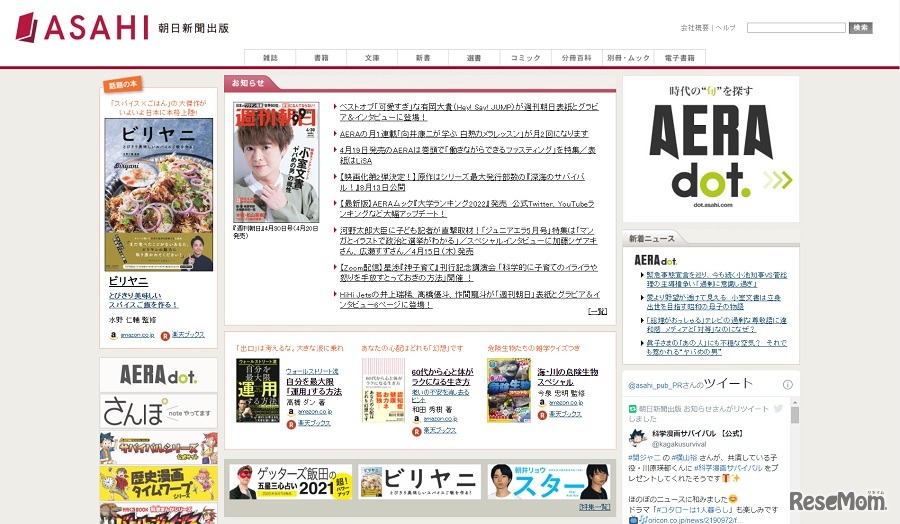Open 楽天ブックス link under ビリヤニ

(x=188, y=335)
